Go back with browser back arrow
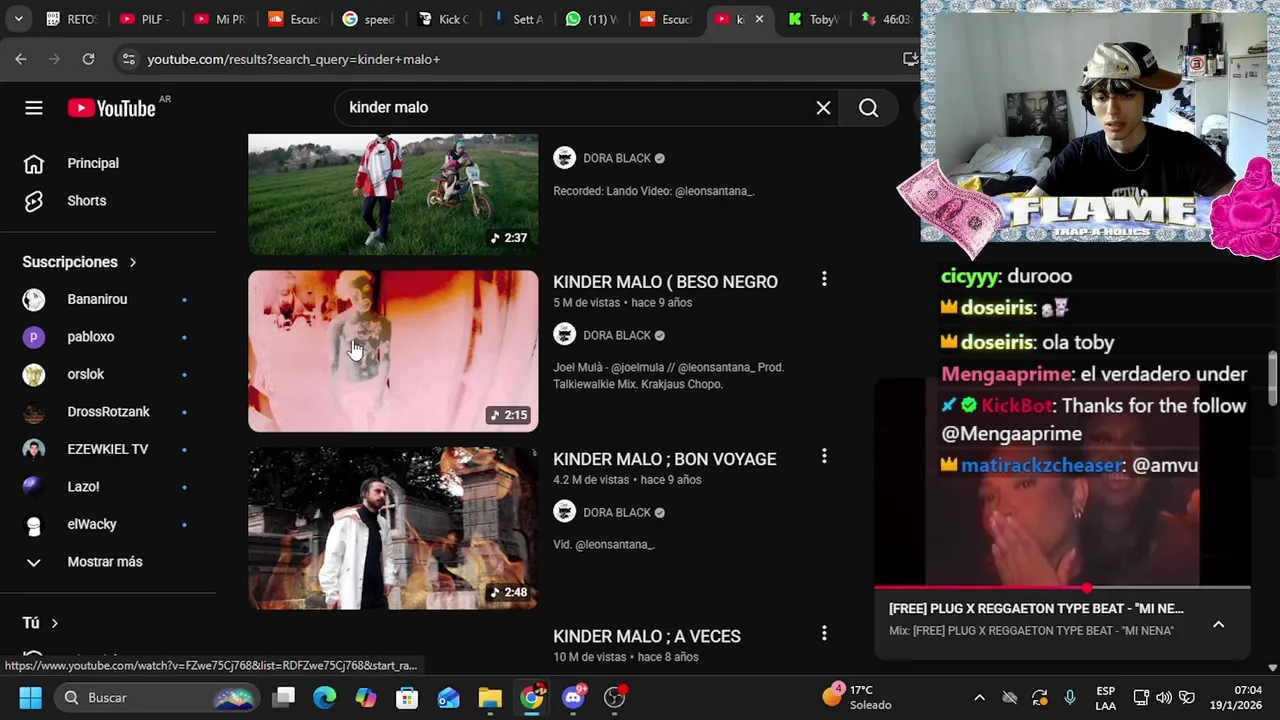This screenshot has height=720, width=1280. pos(21,59)
